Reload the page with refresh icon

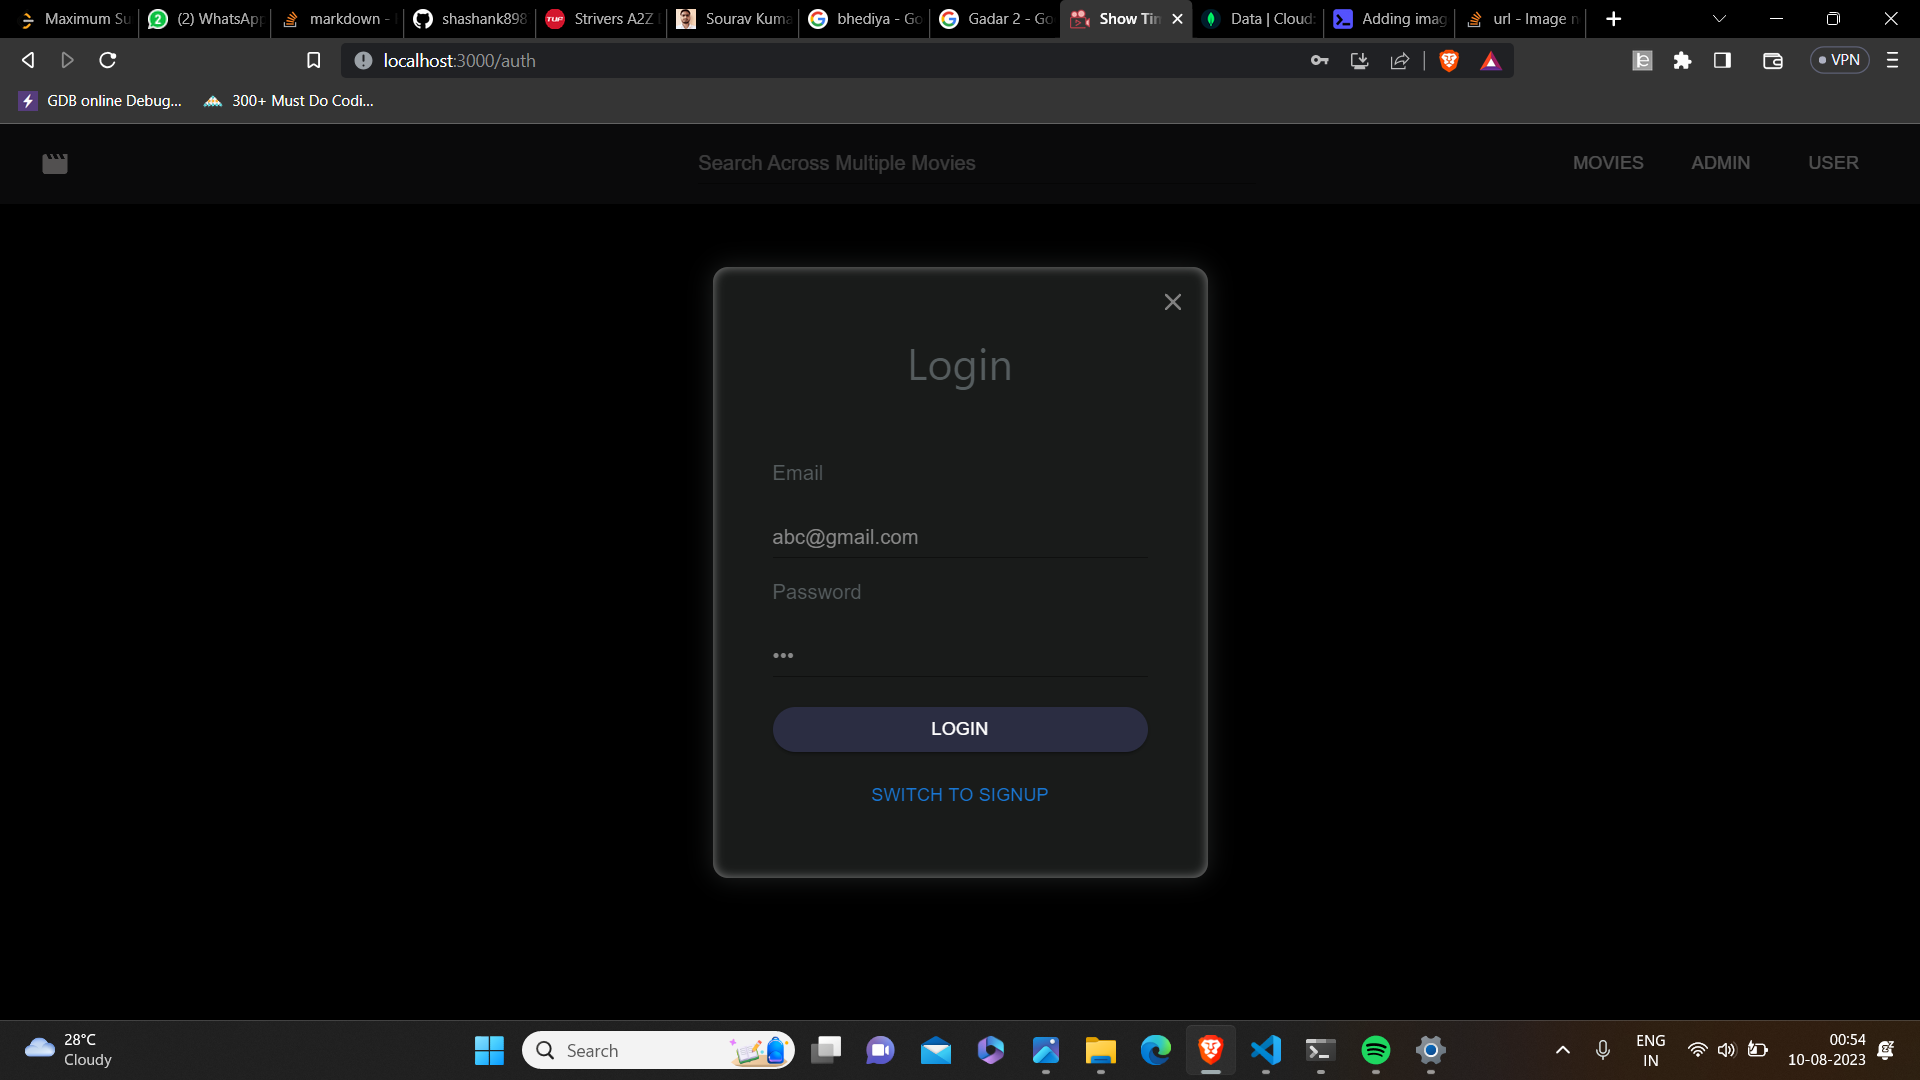108,61
